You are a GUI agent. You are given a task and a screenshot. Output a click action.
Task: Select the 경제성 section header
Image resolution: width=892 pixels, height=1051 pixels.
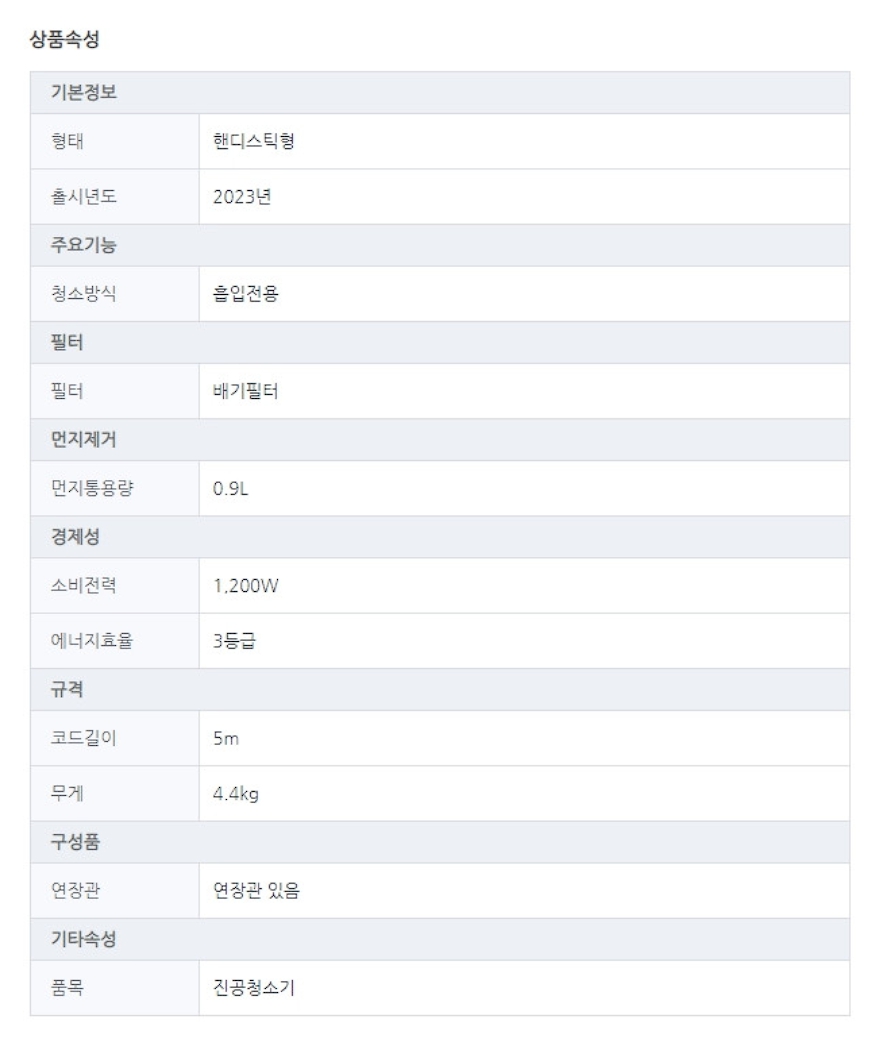440,537
